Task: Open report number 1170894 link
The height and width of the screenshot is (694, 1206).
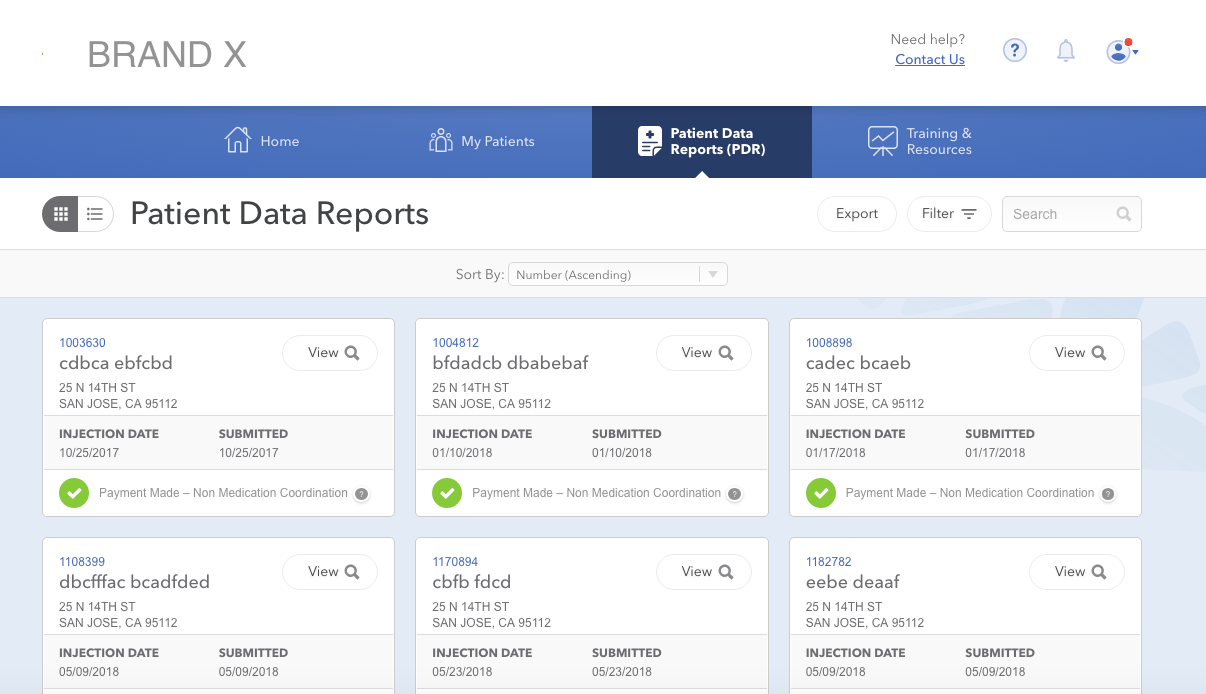Action: (x=455, y=562)
